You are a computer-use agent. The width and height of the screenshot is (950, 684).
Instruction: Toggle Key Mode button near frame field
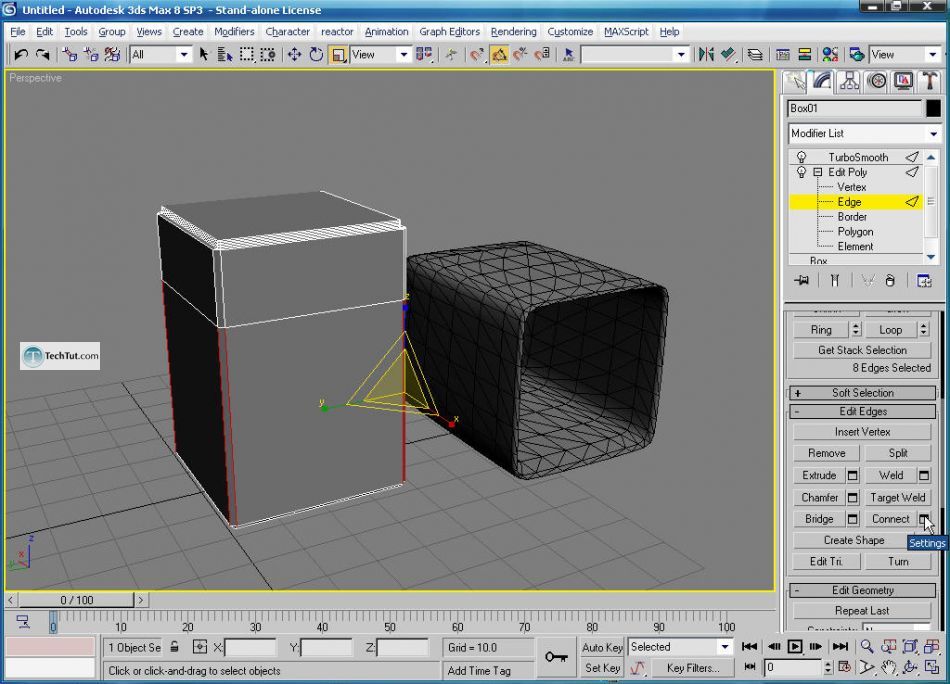(749, 668)
